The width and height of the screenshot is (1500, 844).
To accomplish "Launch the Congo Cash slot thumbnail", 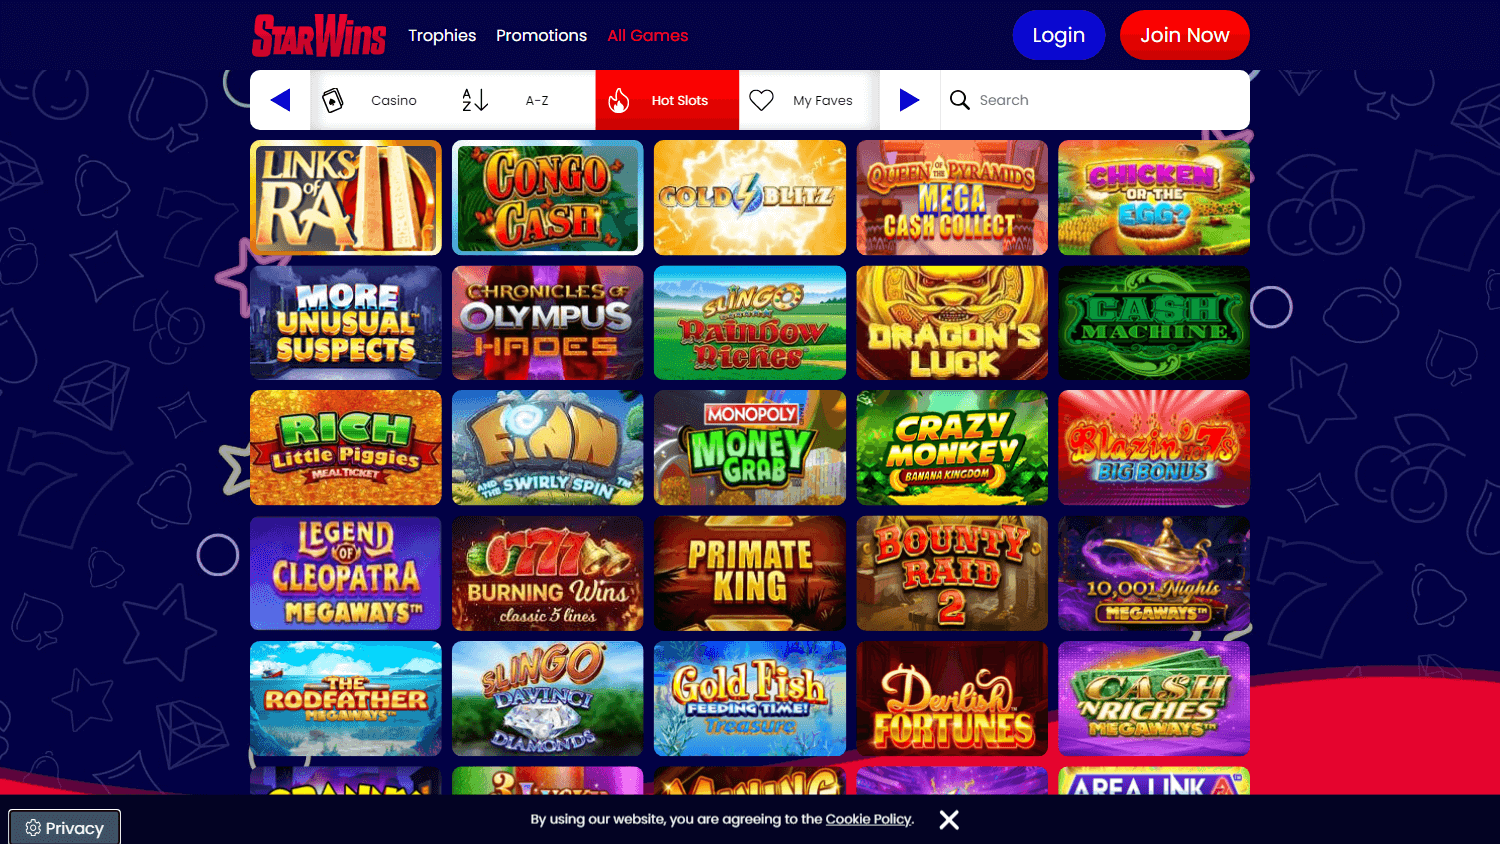I will (x=548, y=198).
